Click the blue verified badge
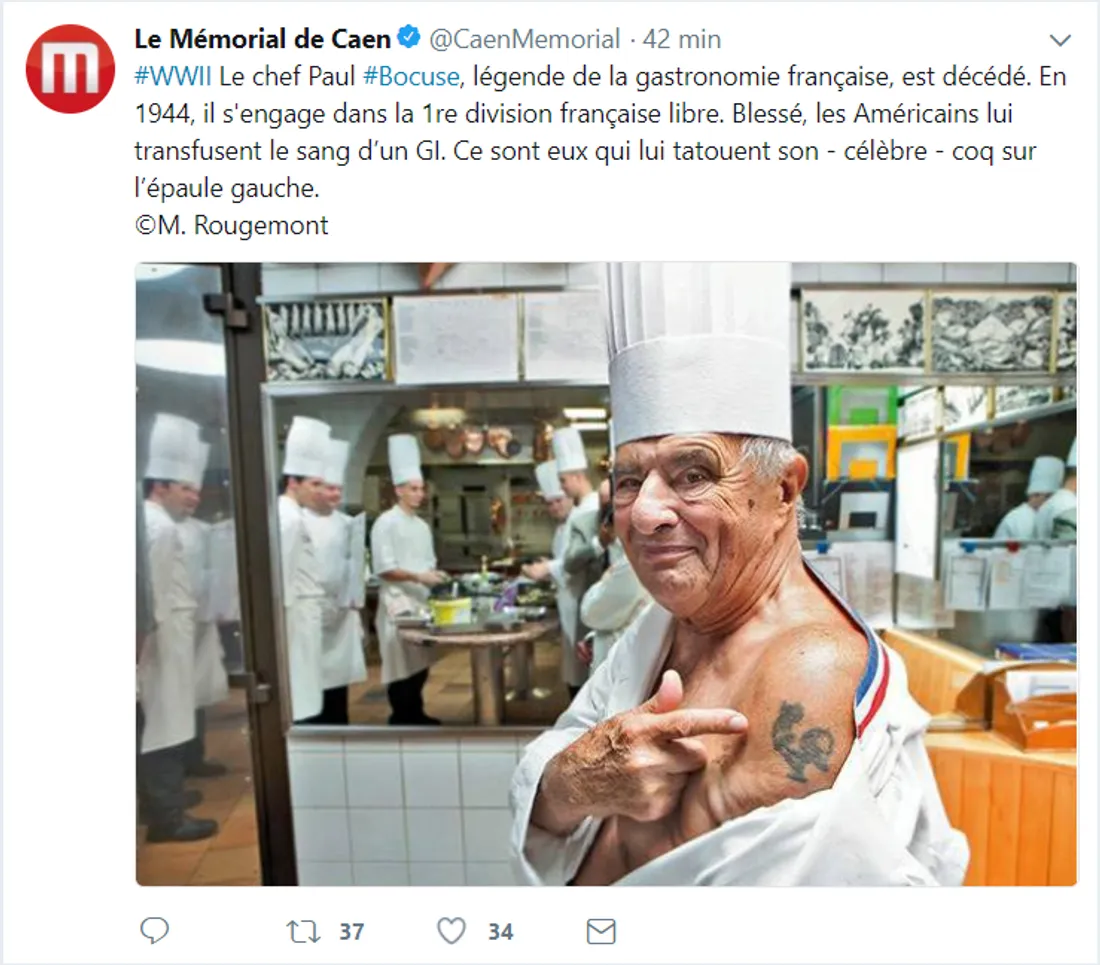Viewport: 1100px width, 965px height. [409, 37]
